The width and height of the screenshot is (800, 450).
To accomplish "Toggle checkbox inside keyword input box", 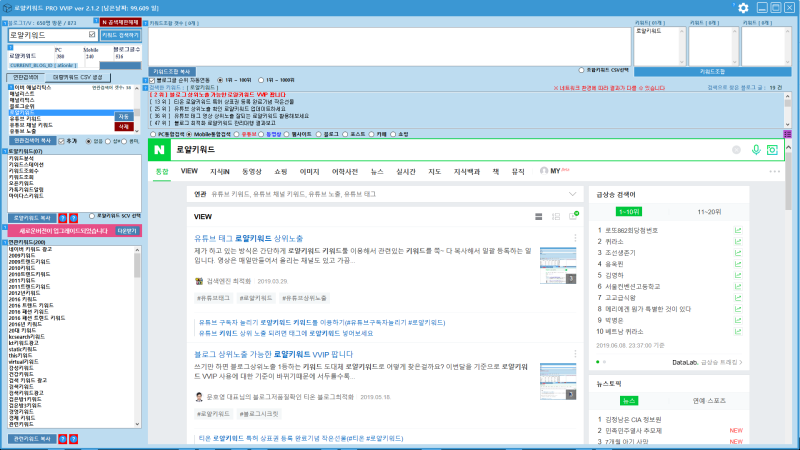I will click(x=92, y=35).
